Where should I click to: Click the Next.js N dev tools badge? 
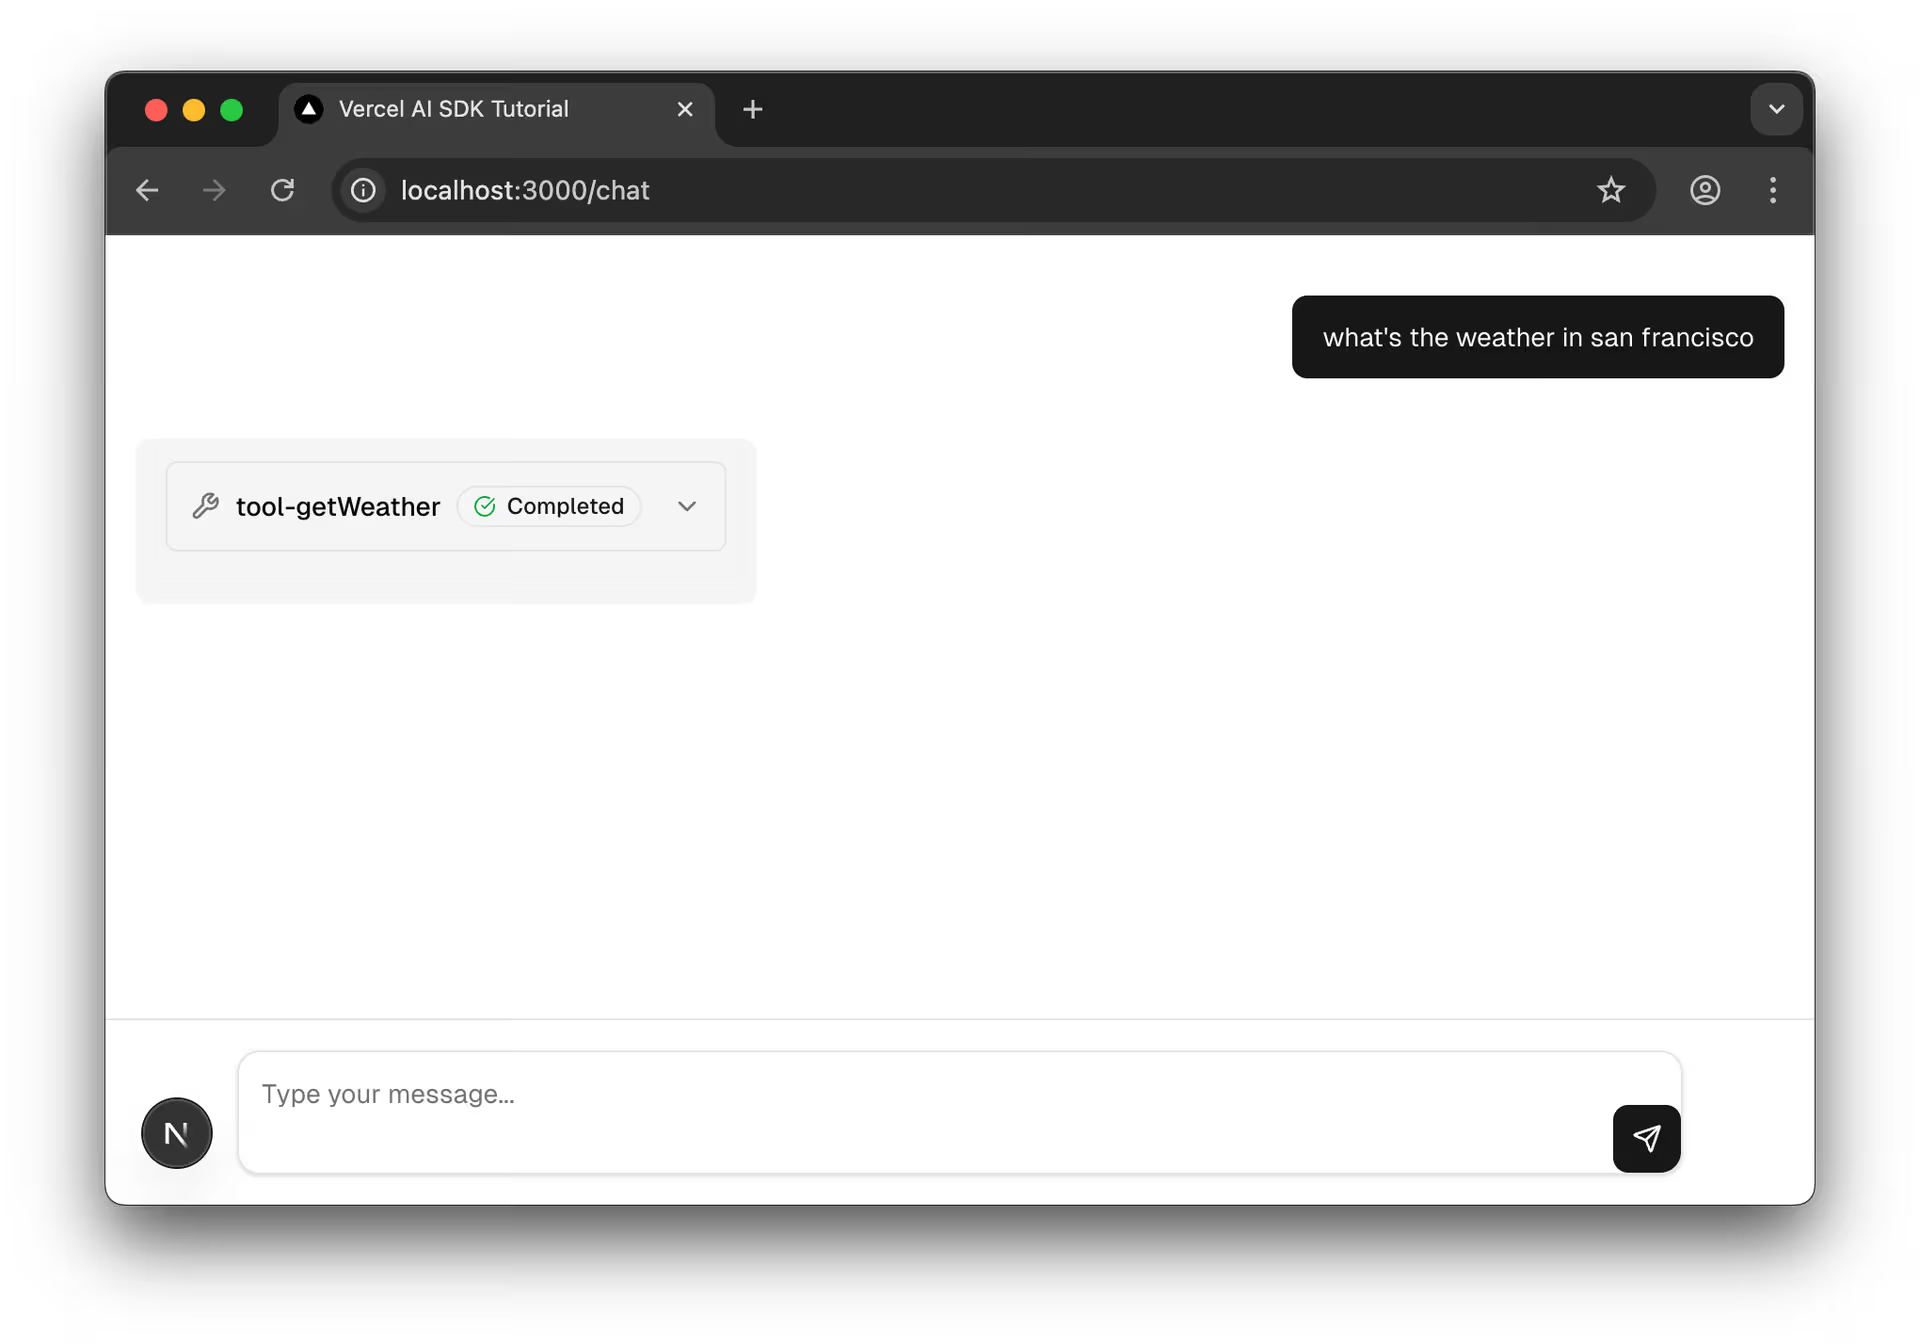[177, 1133]
